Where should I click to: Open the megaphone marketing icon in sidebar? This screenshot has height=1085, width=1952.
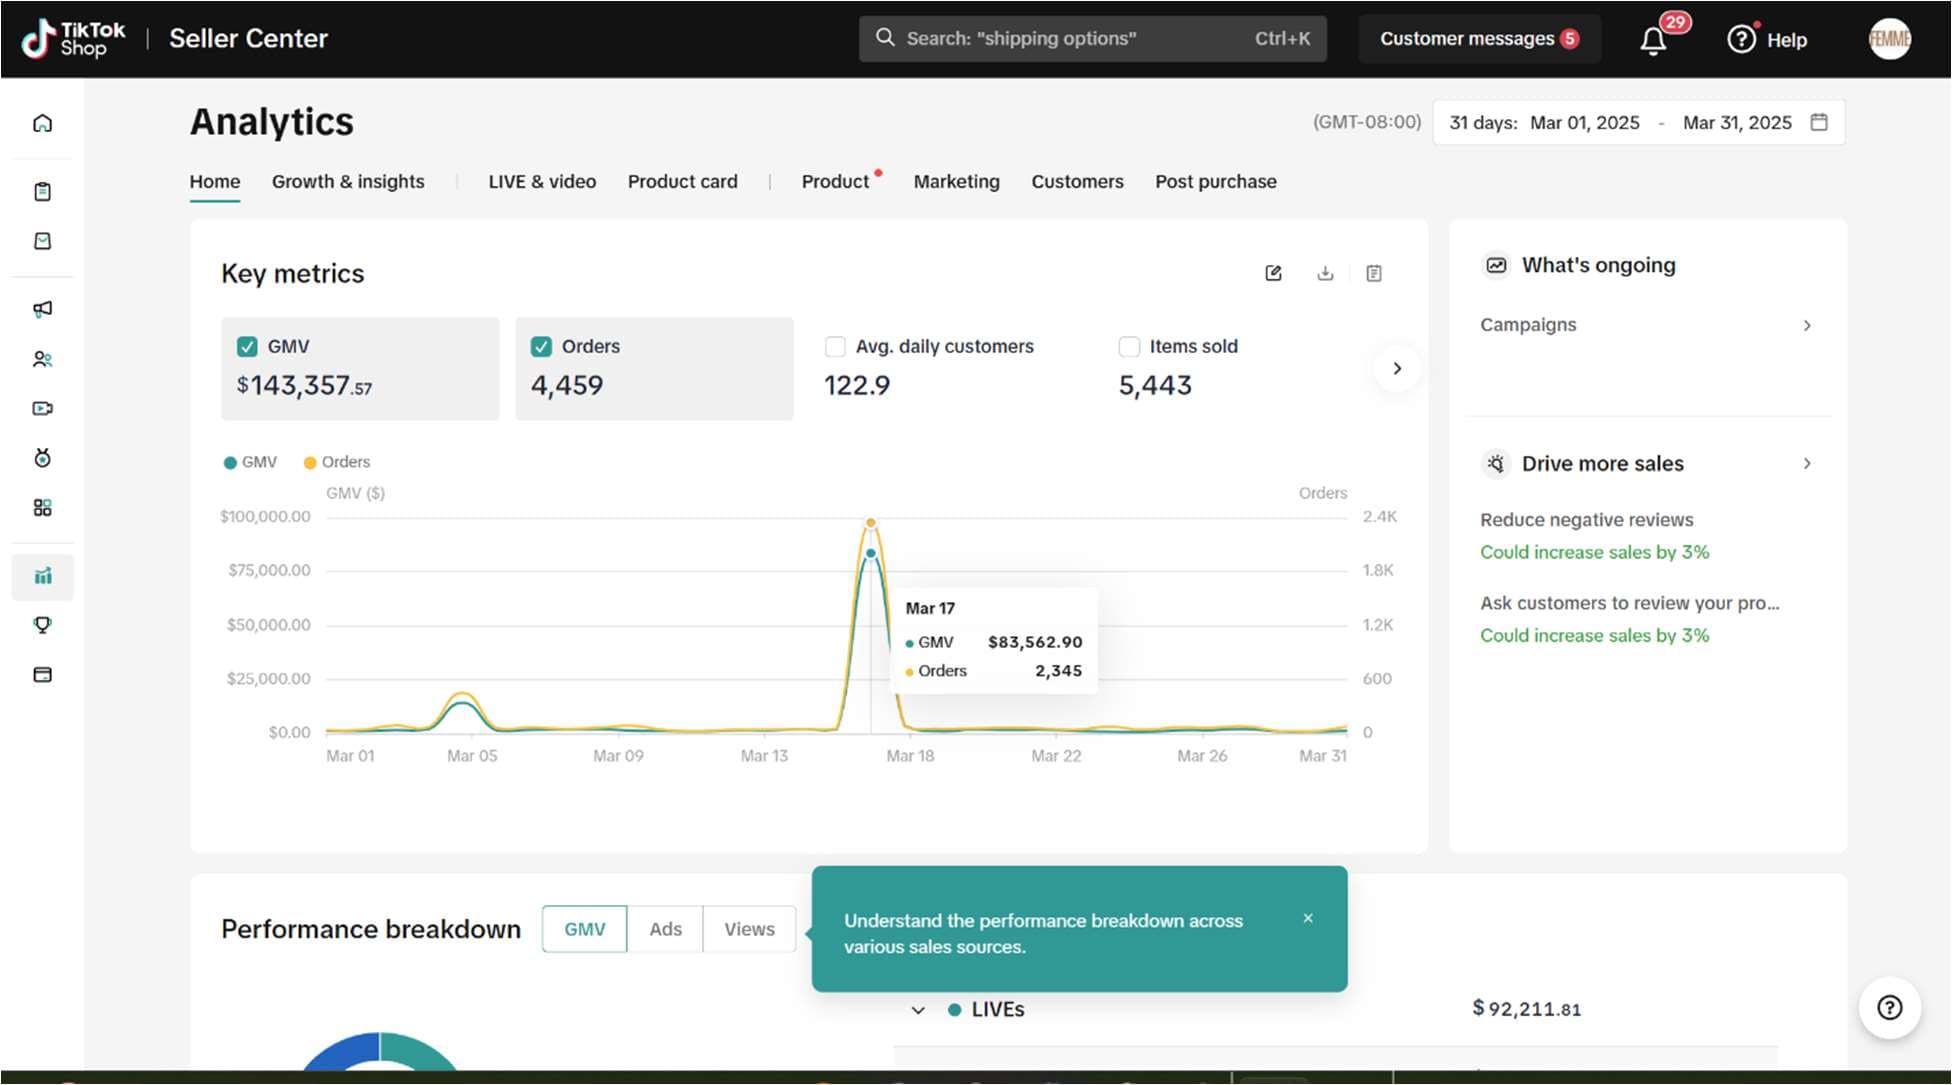[x=42, y=309]
